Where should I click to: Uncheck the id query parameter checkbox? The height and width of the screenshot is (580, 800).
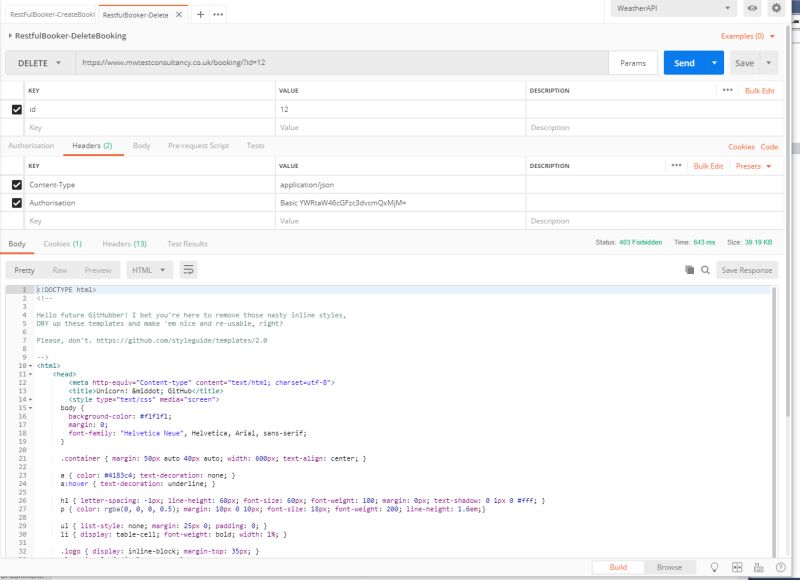pos(17,109)
